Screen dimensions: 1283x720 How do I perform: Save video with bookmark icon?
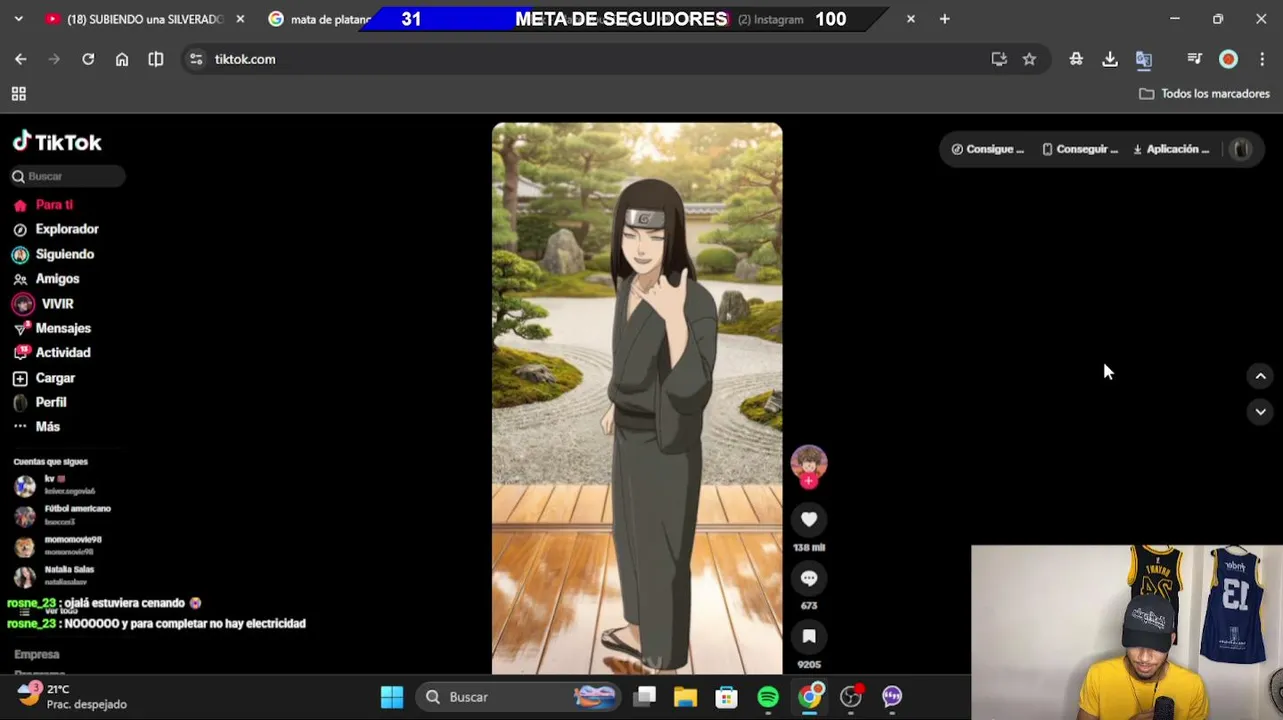tap(809, 636)
